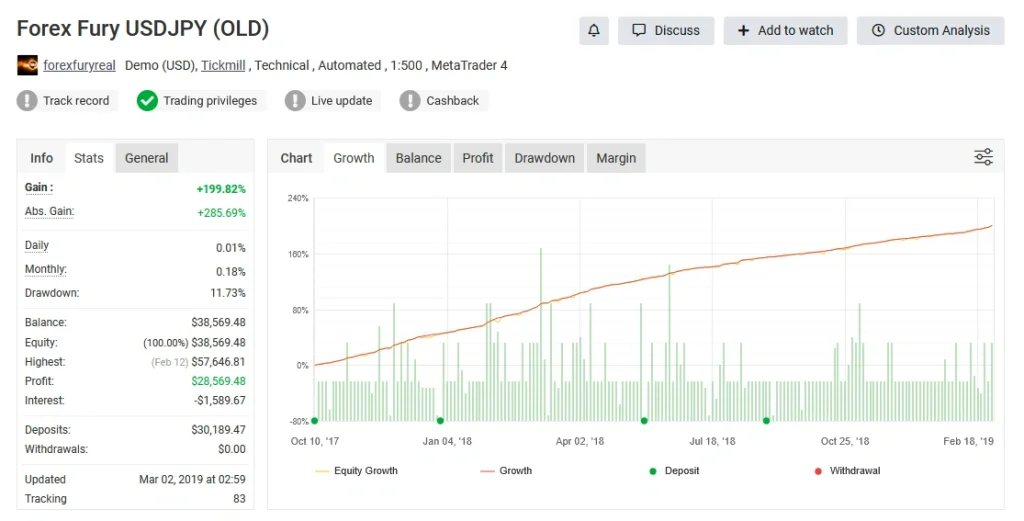Open Custom Analysis
This screenshot has height=521, width=1024.
[x=931, y=31]
